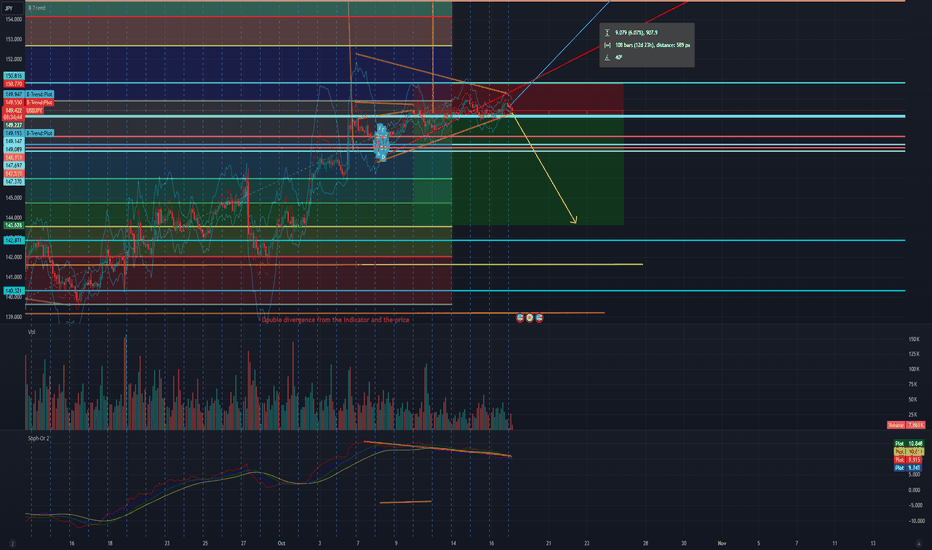The height and width of the screenshot is (550, 932).
Task: Click the 145.000 price axis label
Action: (x=14, y=198)
